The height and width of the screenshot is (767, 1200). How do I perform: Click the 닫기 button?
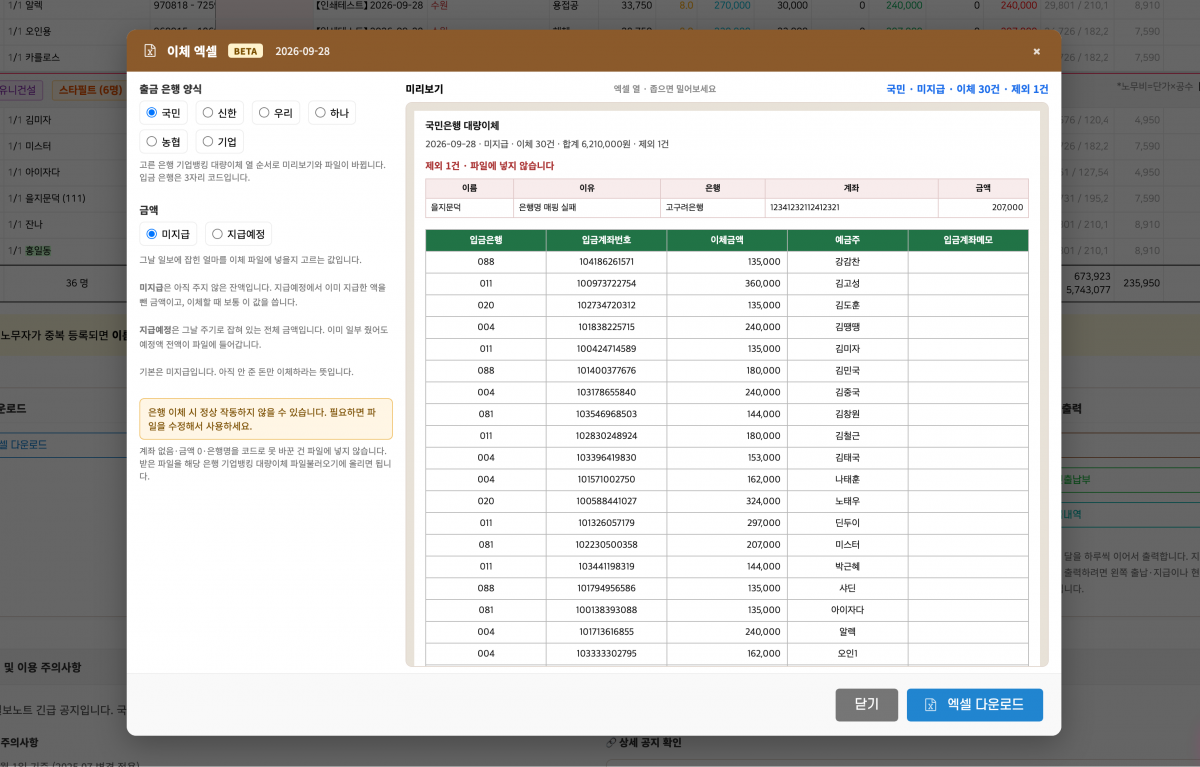[x=866, y=705]
